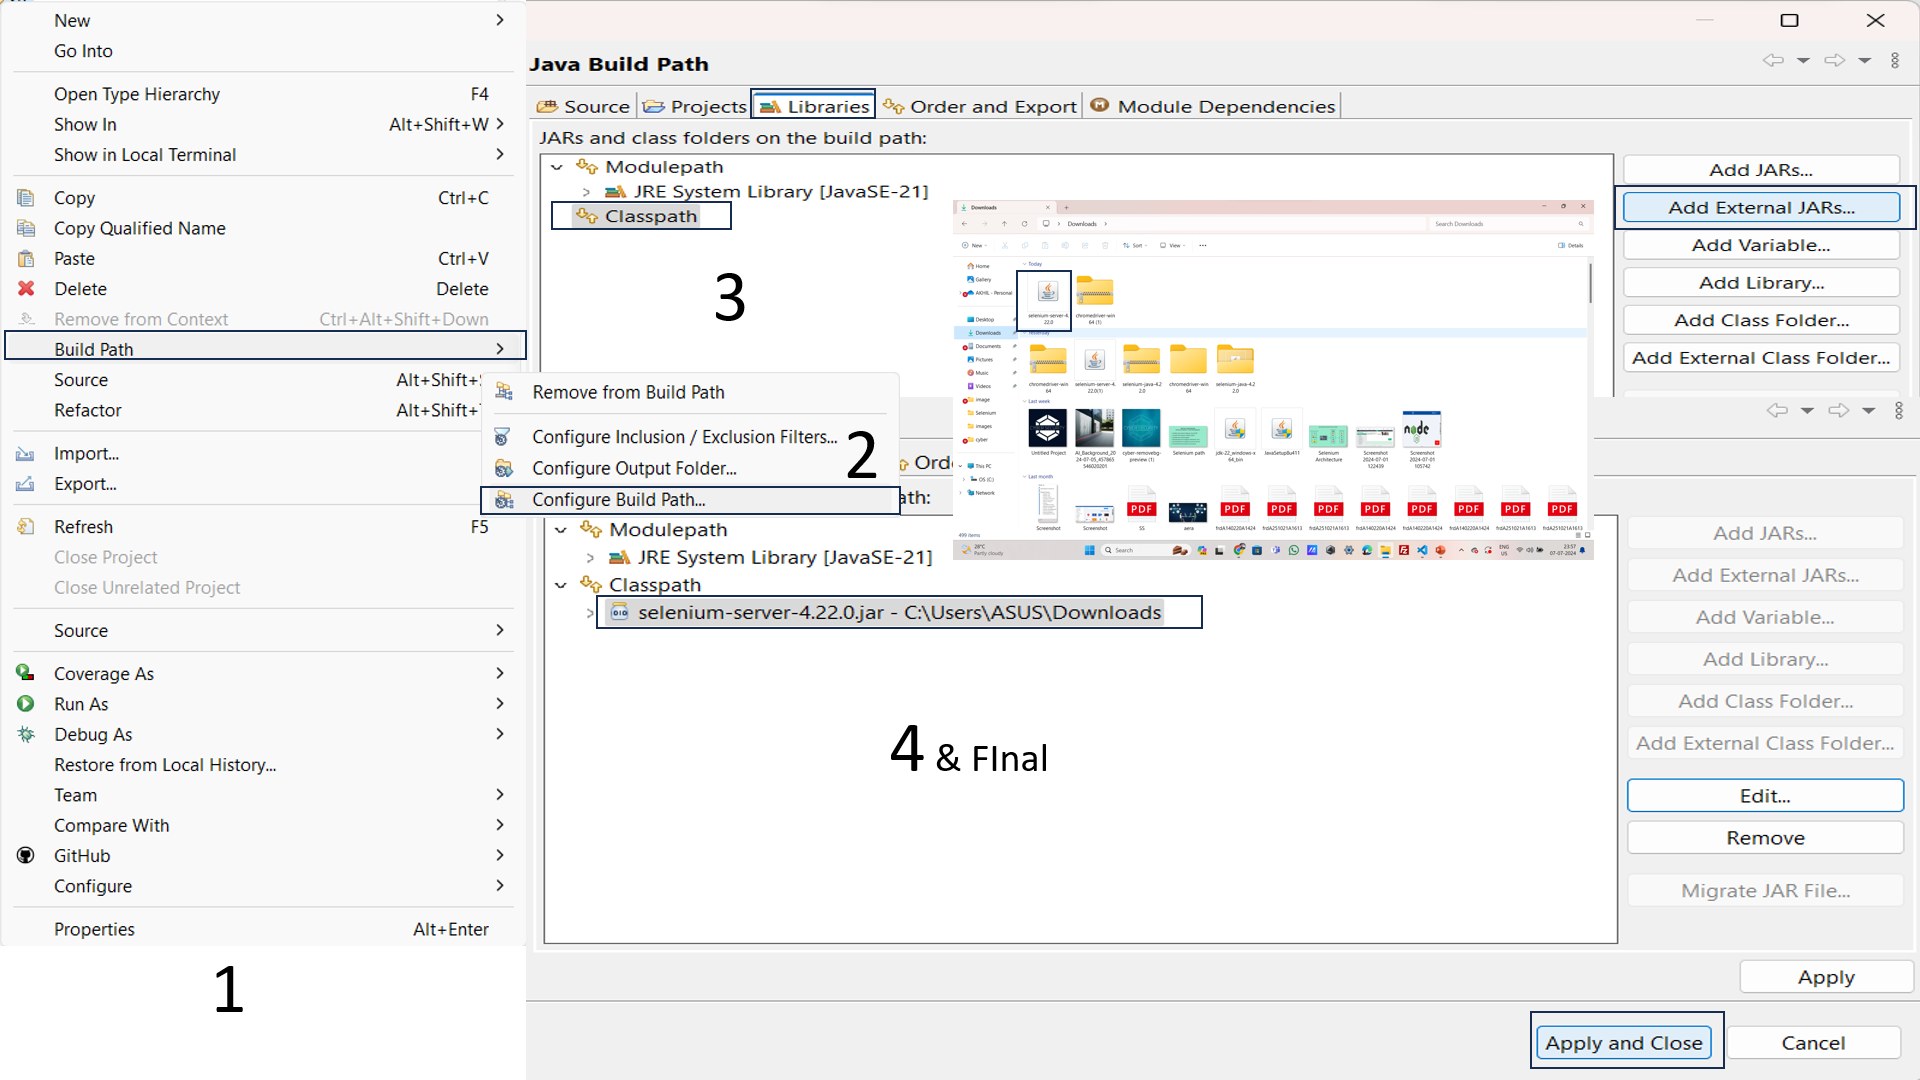Click Coverage As icon
The width and height of the screenshot is (1920, 1080).
(26, 673)
